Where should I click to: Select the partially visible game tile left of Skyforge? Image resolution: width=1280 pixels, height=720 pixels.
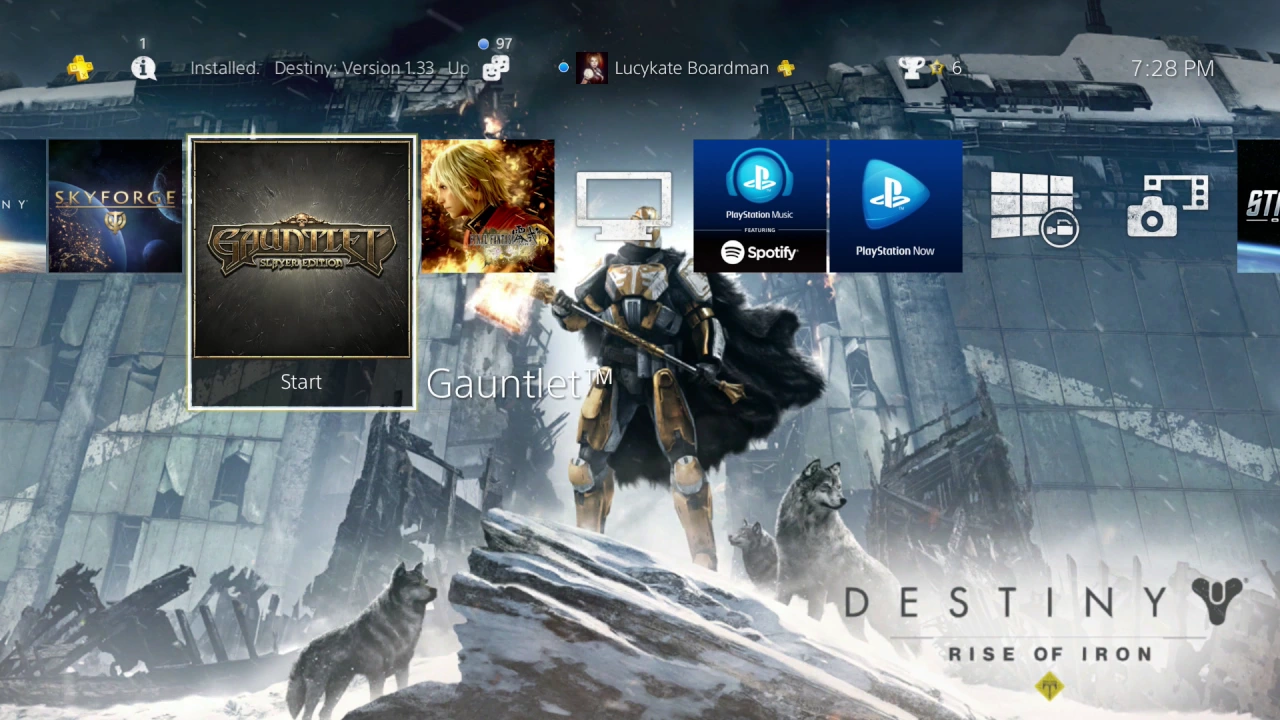[x=22, y=206]
